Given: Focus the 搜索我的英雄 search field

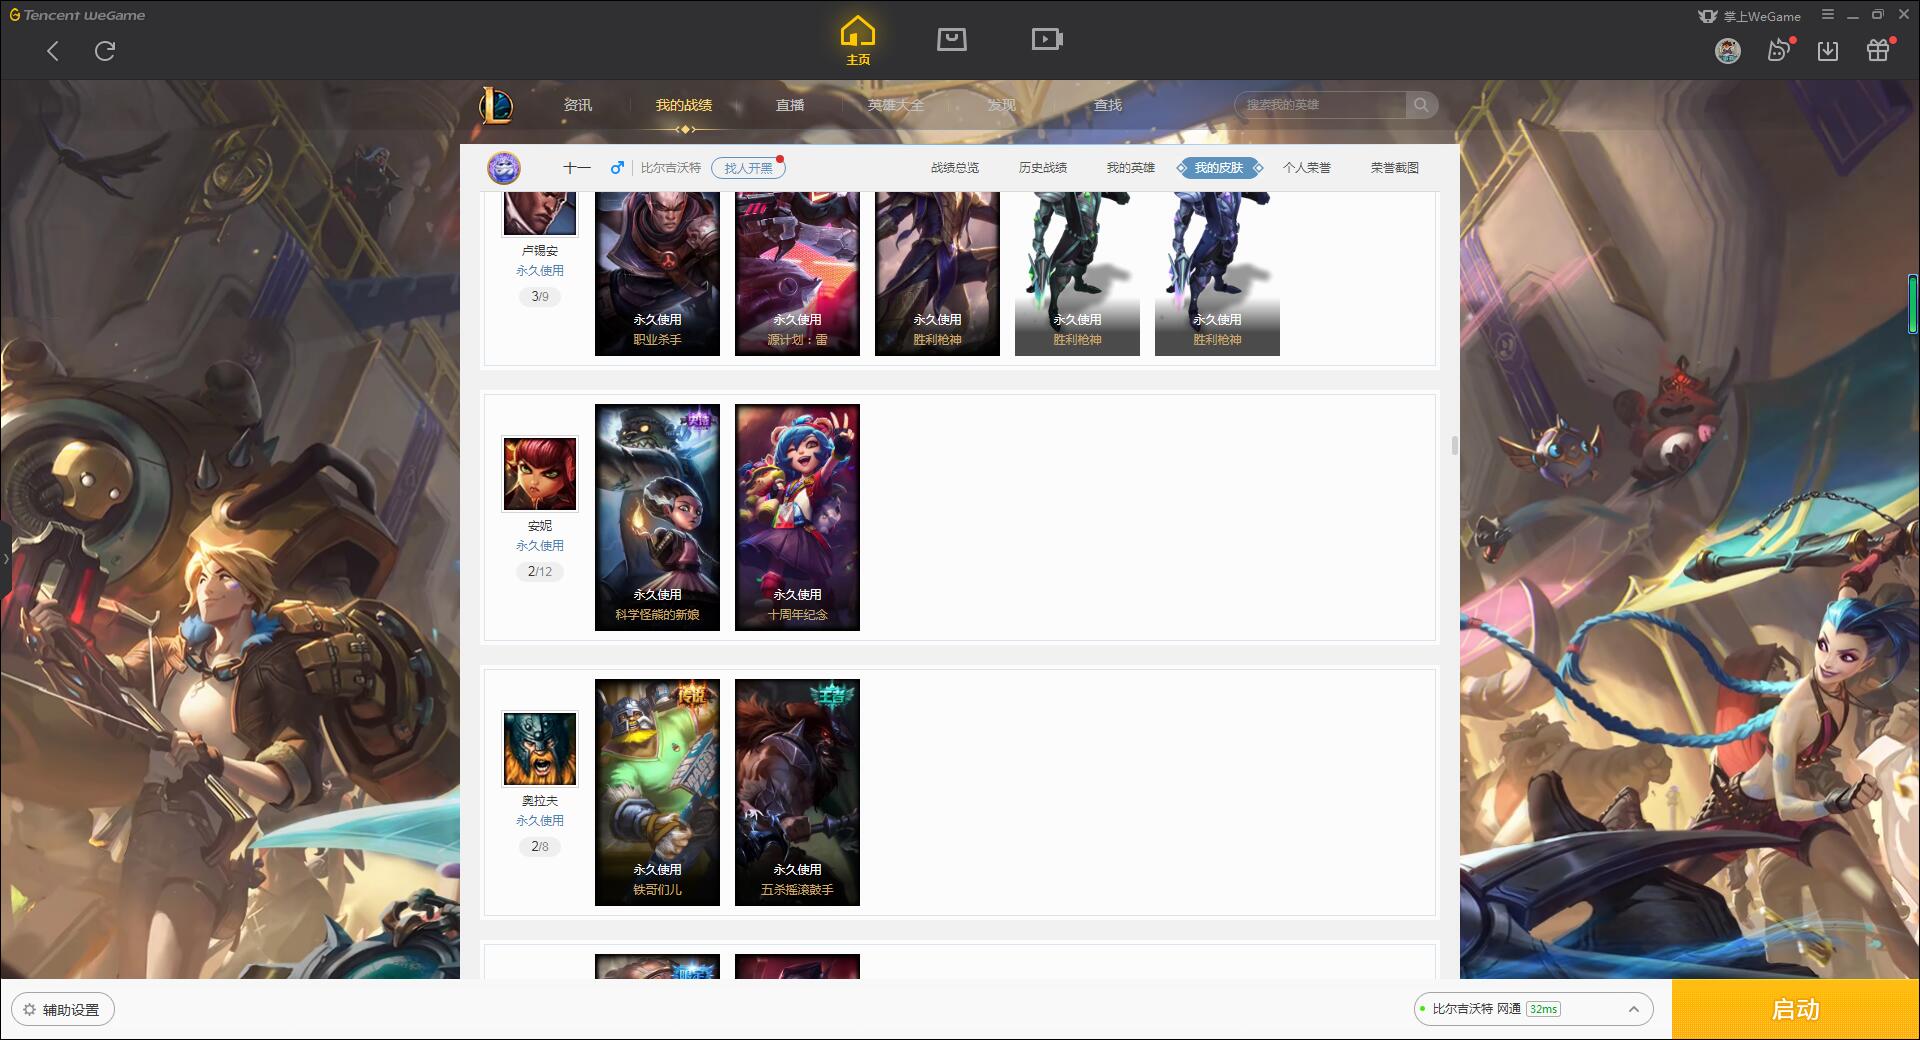Looking at the screenshot, I should (1320, 105).
